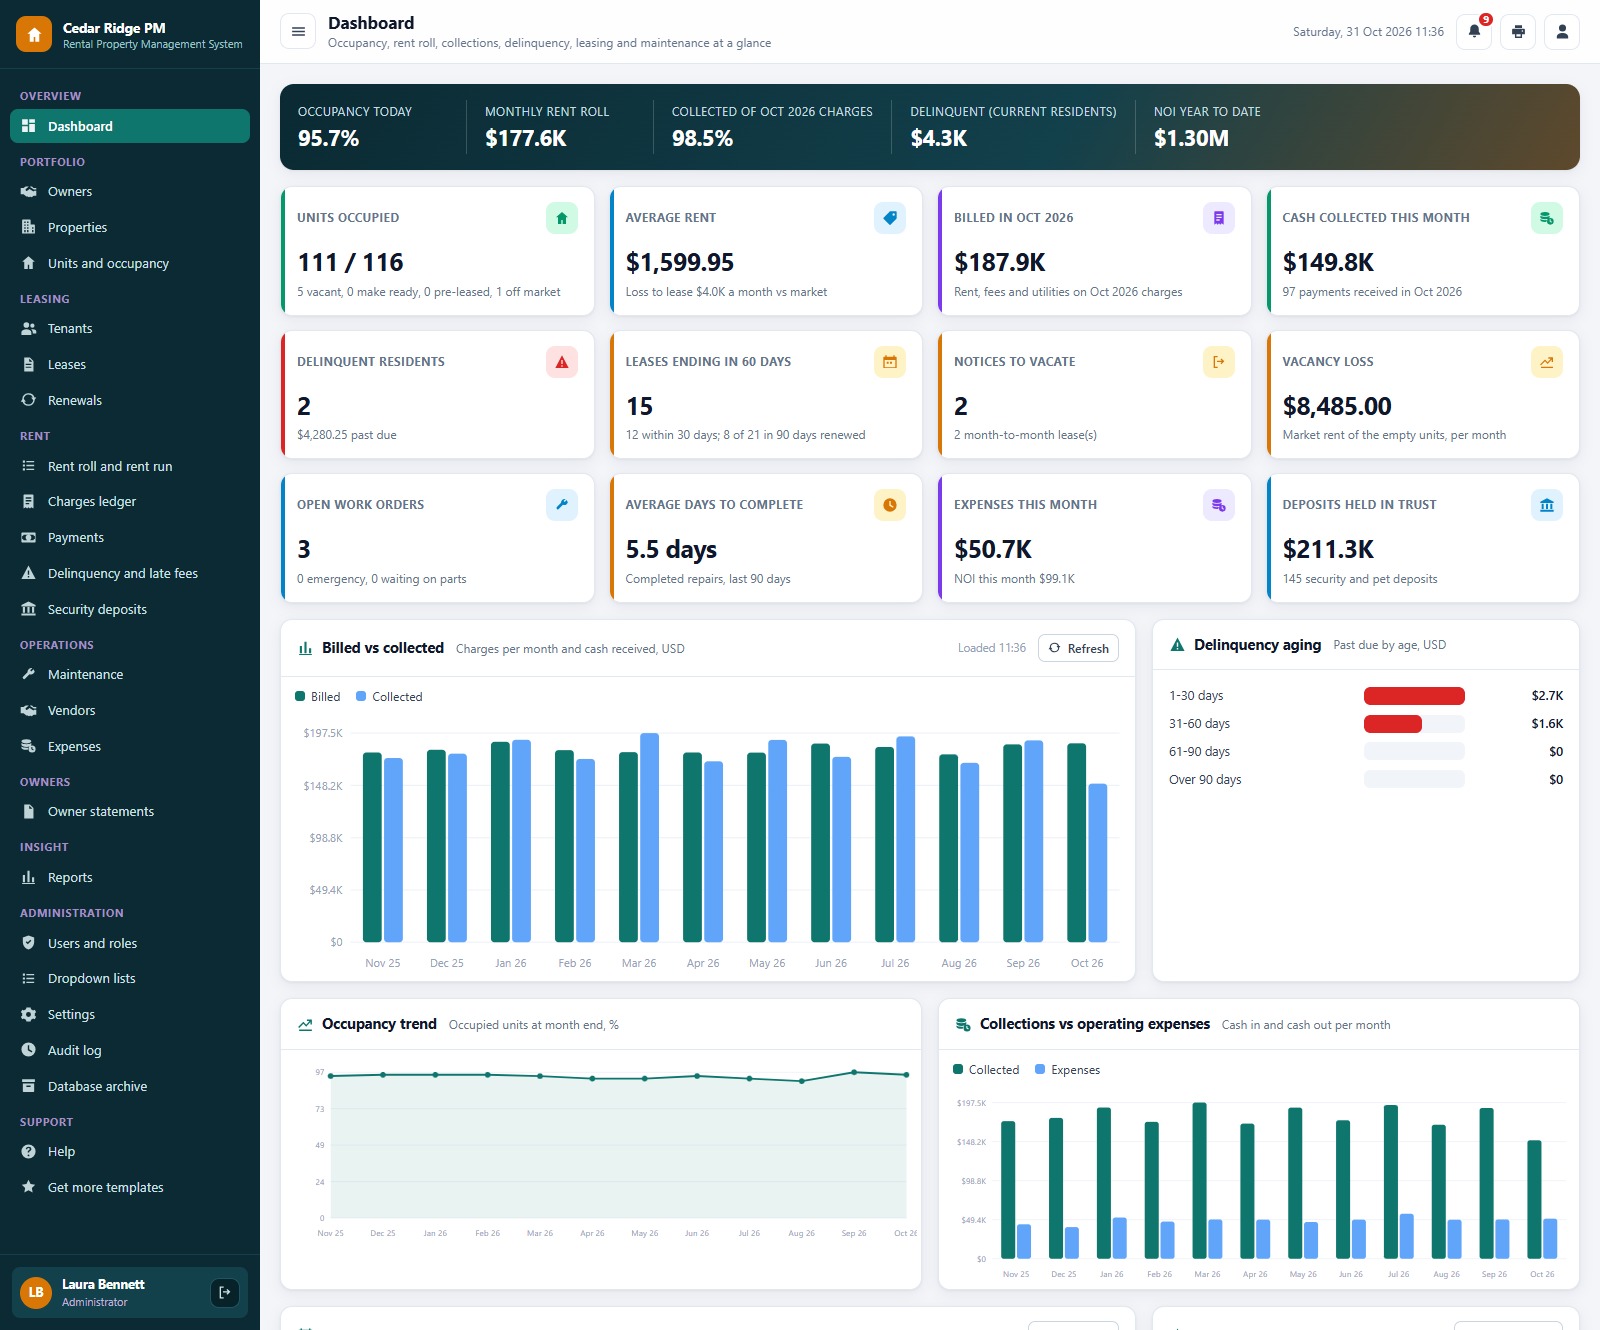
Task: Click the Open Work Orders wrench icon
Action: click(x=562, y=505)
